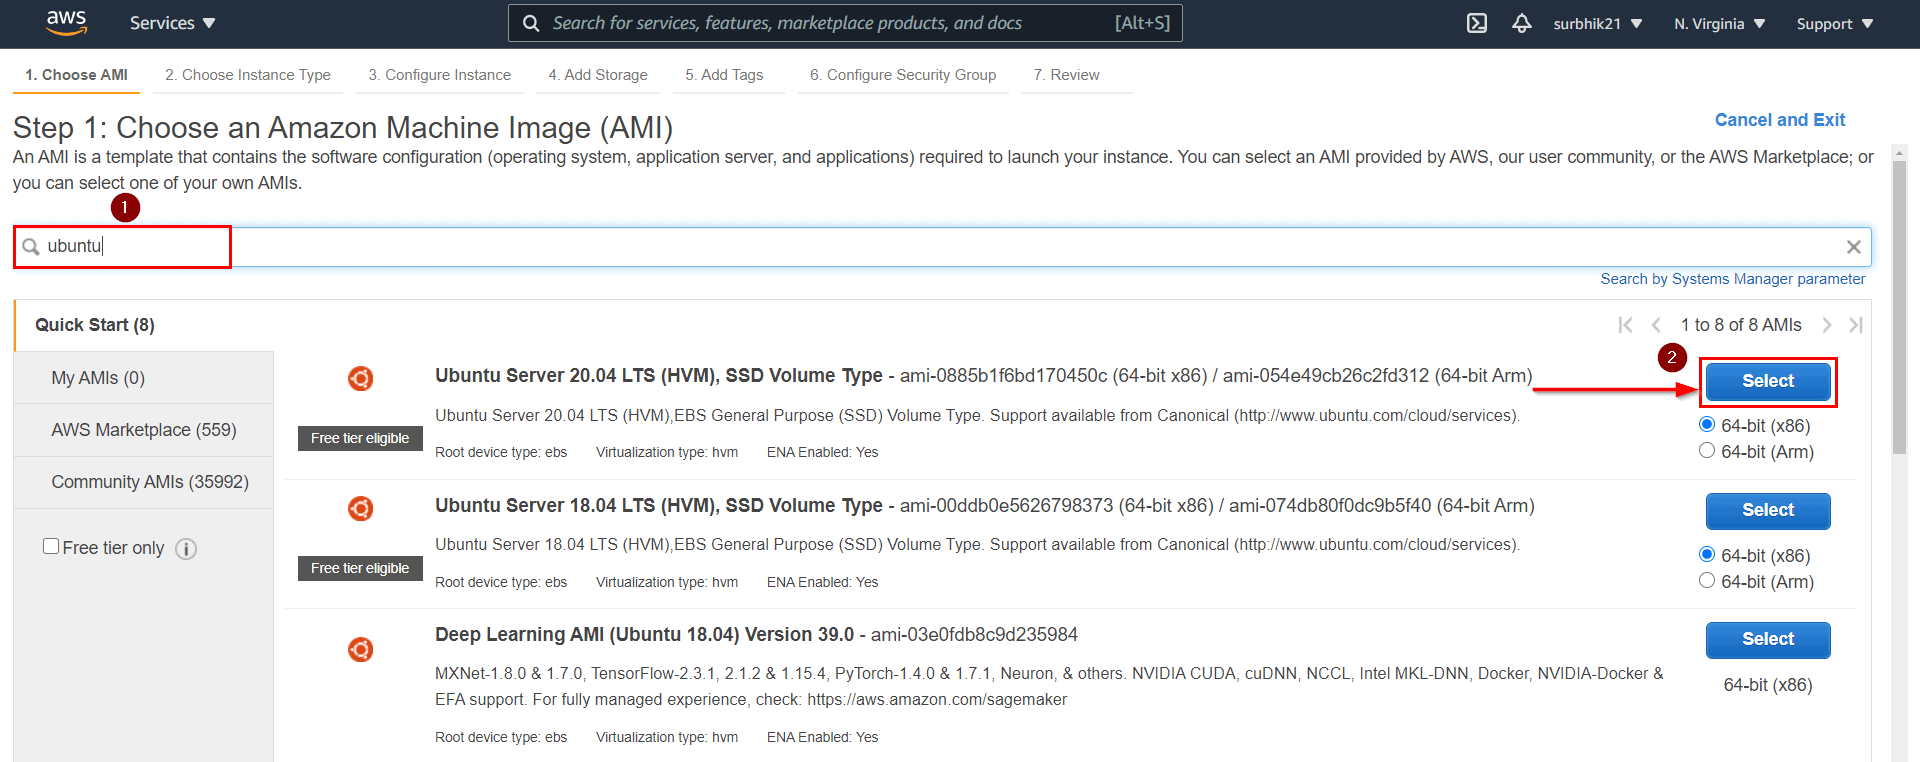1920x762 pixels.
Task: Choose 64-bit (Arm) for Ubuntu Server 18.04
Action: tap(1707, 580)
